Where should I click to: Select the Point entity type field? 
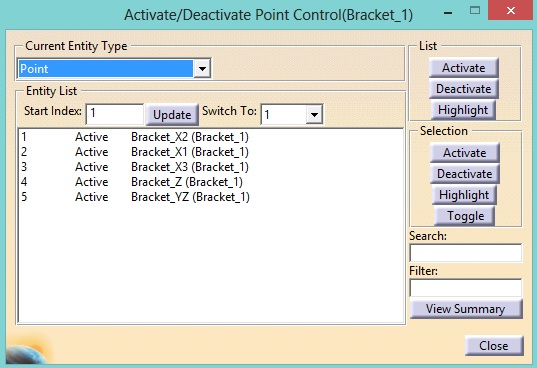(106, 69)
